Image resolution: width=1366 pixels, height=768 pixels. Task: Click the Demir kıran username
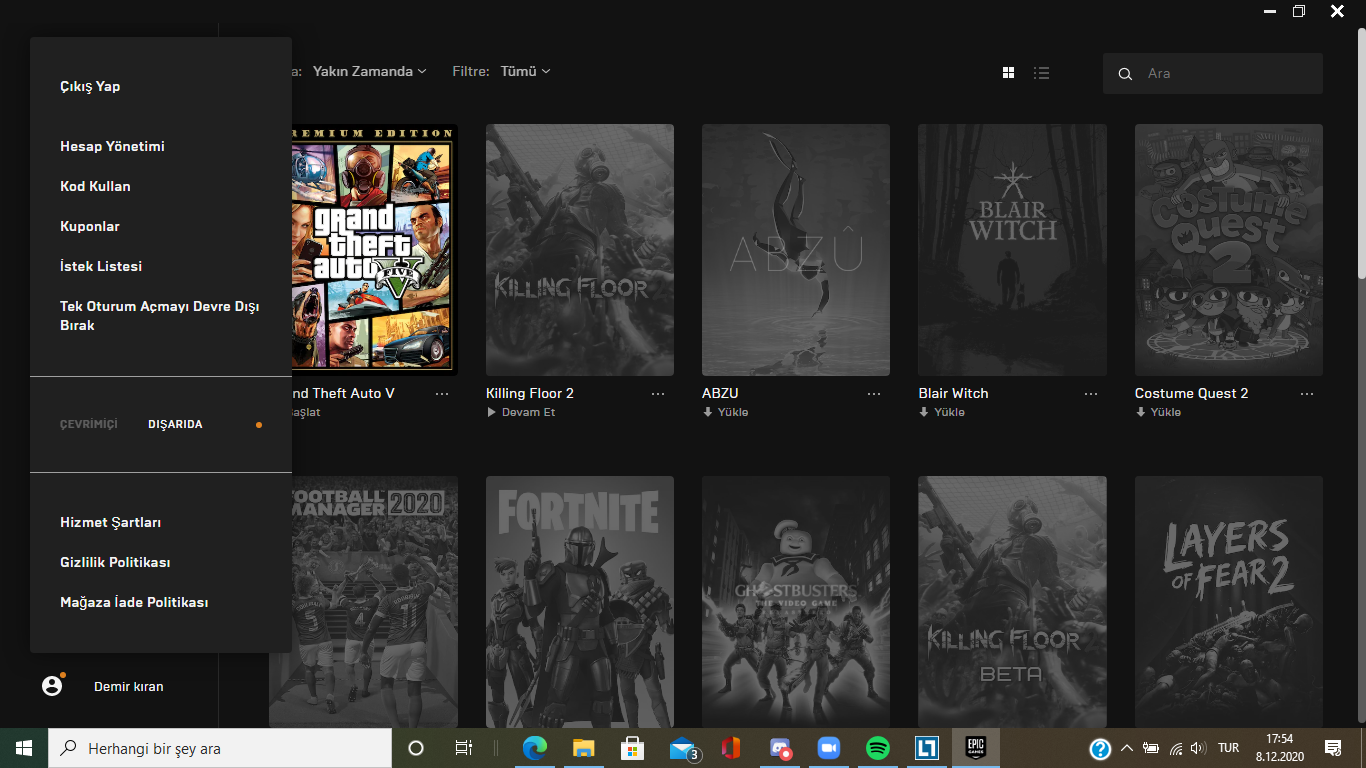pyautogui.click(x=129, y=687)
